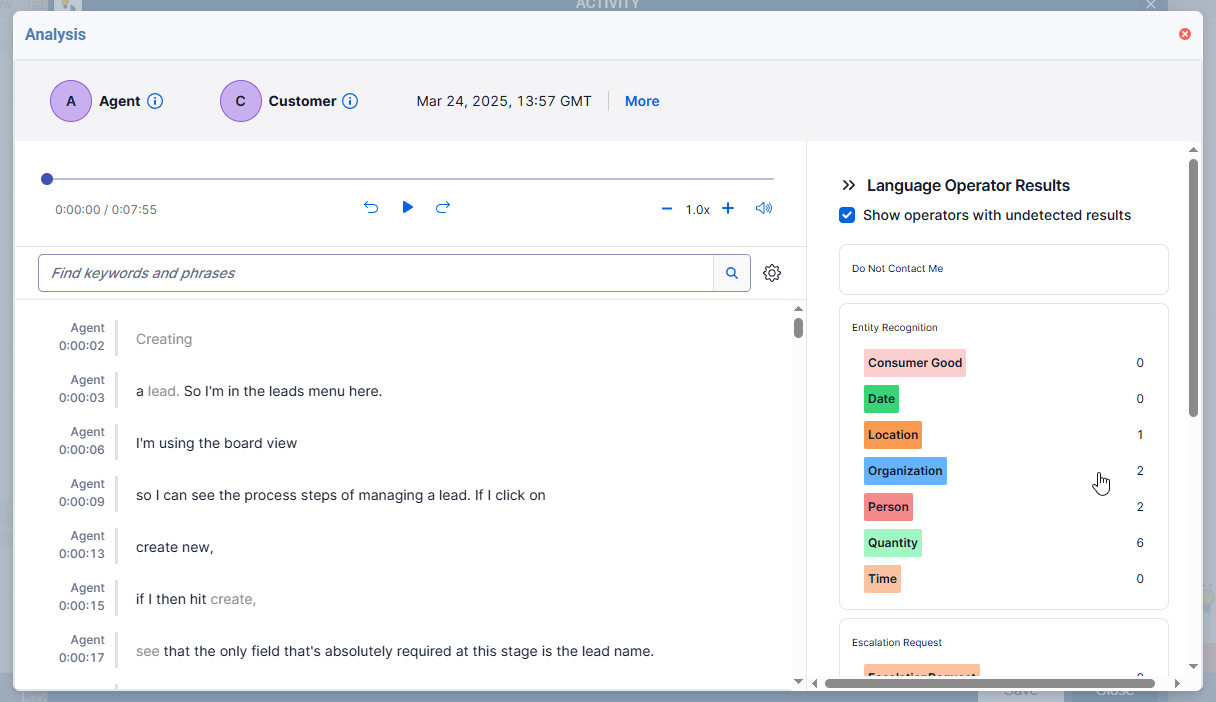Open transcript settings gear icon
This screenshot has width=1216, height=702.
[772, 273]
